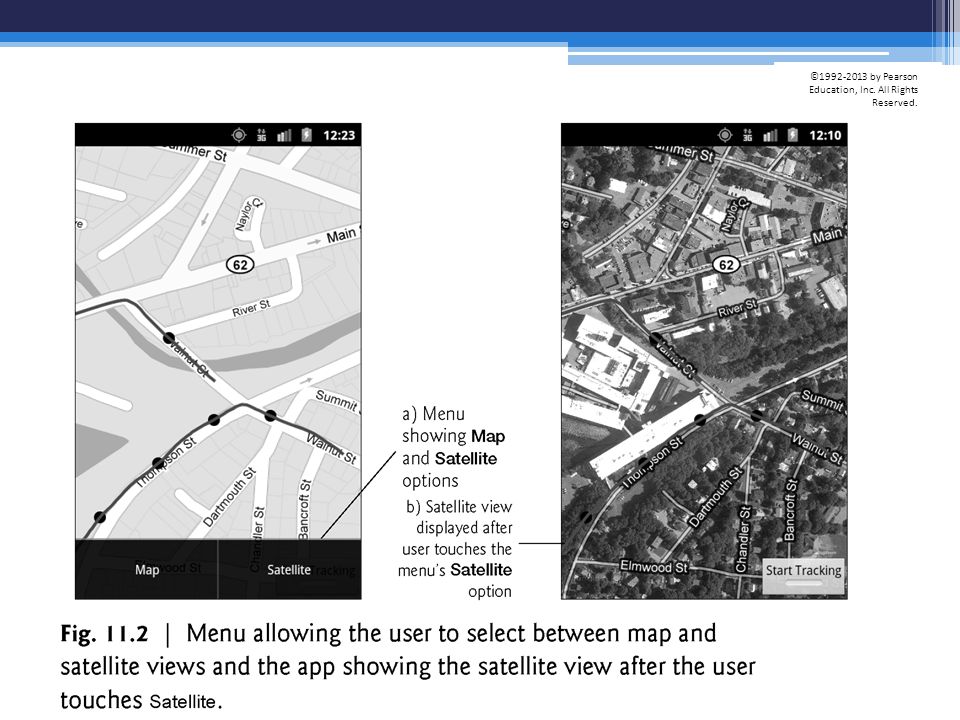This screenshot has height=720, width=960.
Task: Click the GPS location icon in left phone status bar
Action: click(239, 135)
